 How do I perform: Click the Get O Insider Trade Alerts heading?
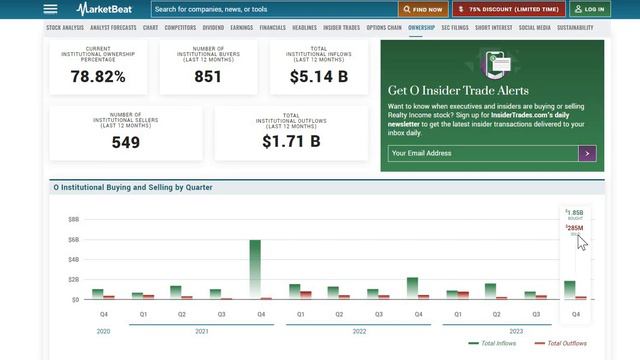tap(458, 91)
